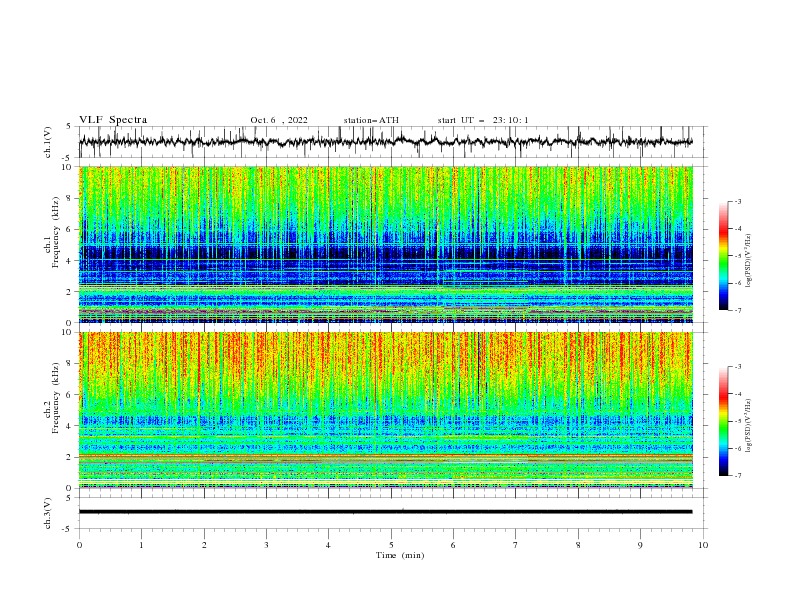Click time axis tick label "5"
Image resolution: width=792 pixels, height=612 pixels.
(x=391, y=545)
